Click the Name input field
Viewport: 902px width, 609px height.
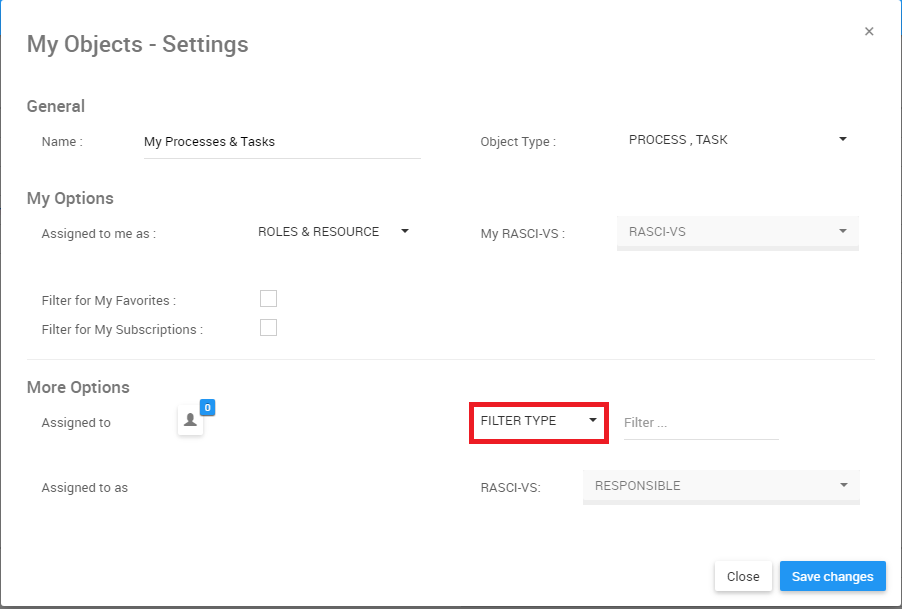[x=281, y=142]
